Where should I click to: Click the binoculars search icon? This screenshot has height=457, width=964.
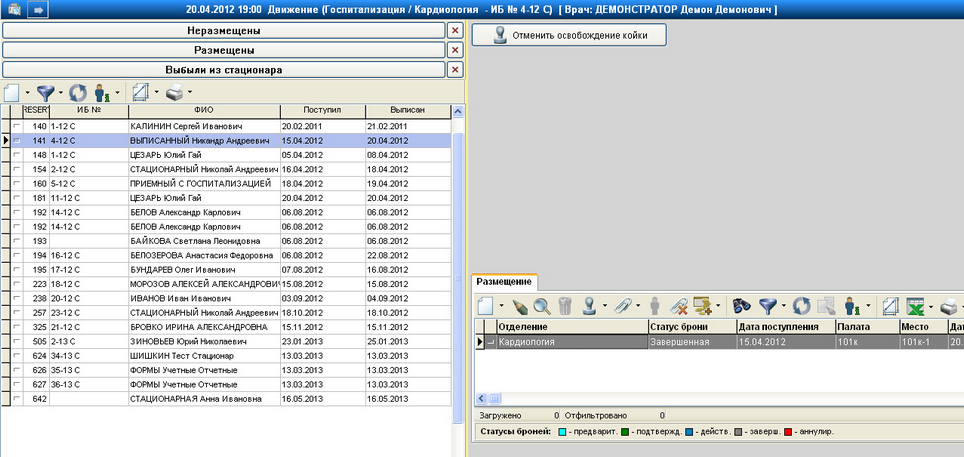coord(743,304)
